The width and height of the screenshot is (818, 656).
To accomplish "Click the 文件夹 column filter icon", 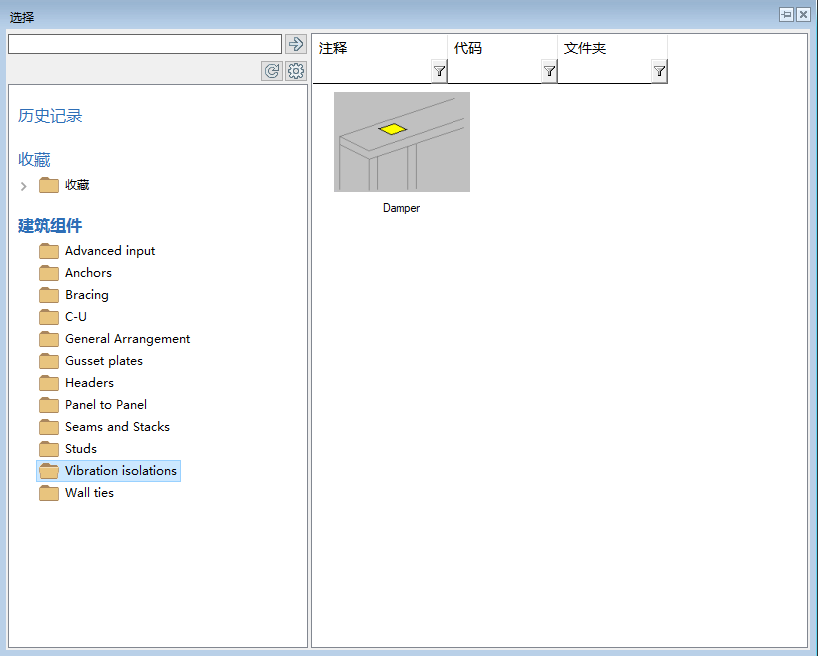I will click(x=659, y=71).
